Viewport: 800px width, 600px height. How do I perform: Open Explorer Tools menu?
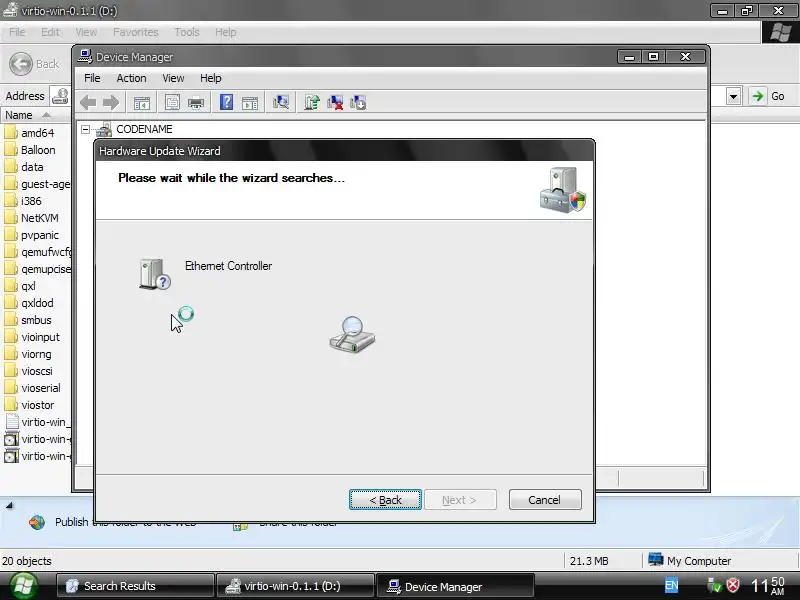(187, 32)
